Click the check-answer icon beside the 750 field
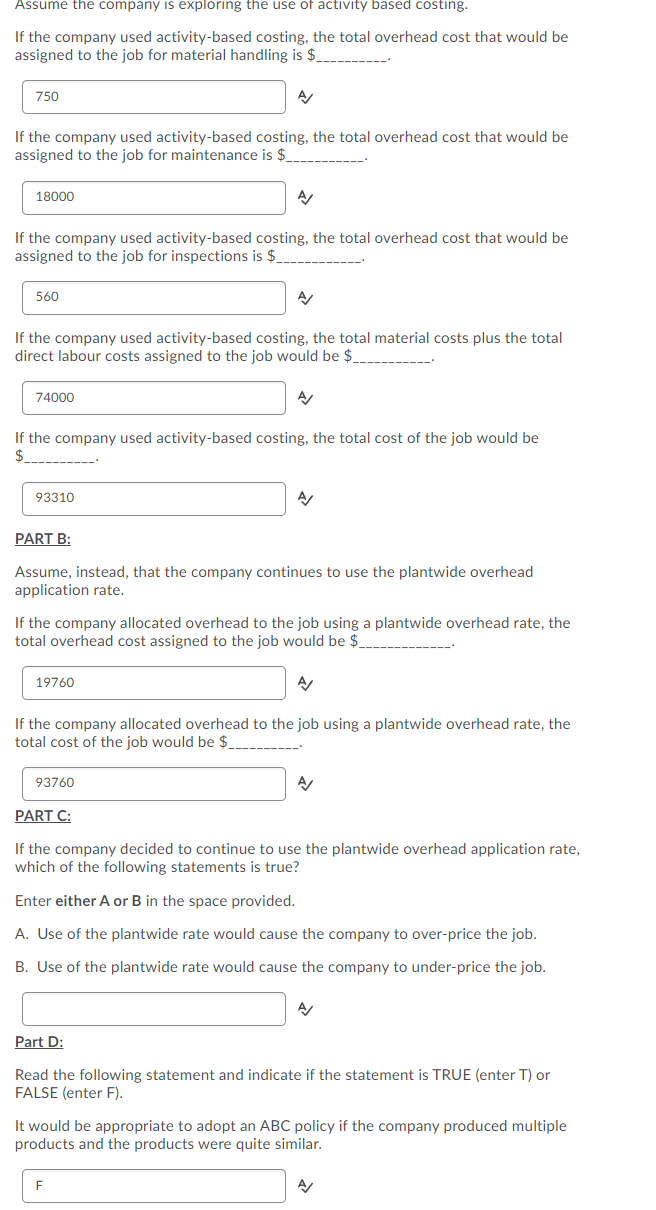The image size is (656, 1210). (305, 97)
